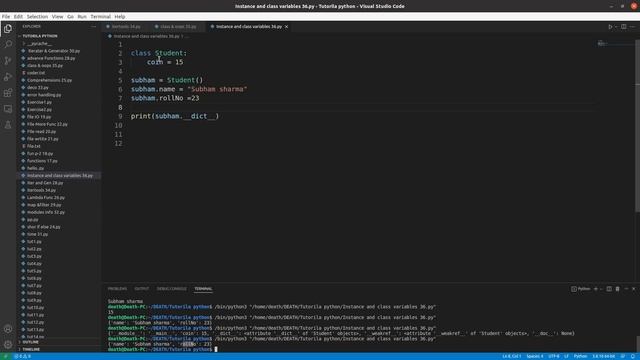Open modules info 32.py file
The image size is (640, 360).
coord(46,212)
